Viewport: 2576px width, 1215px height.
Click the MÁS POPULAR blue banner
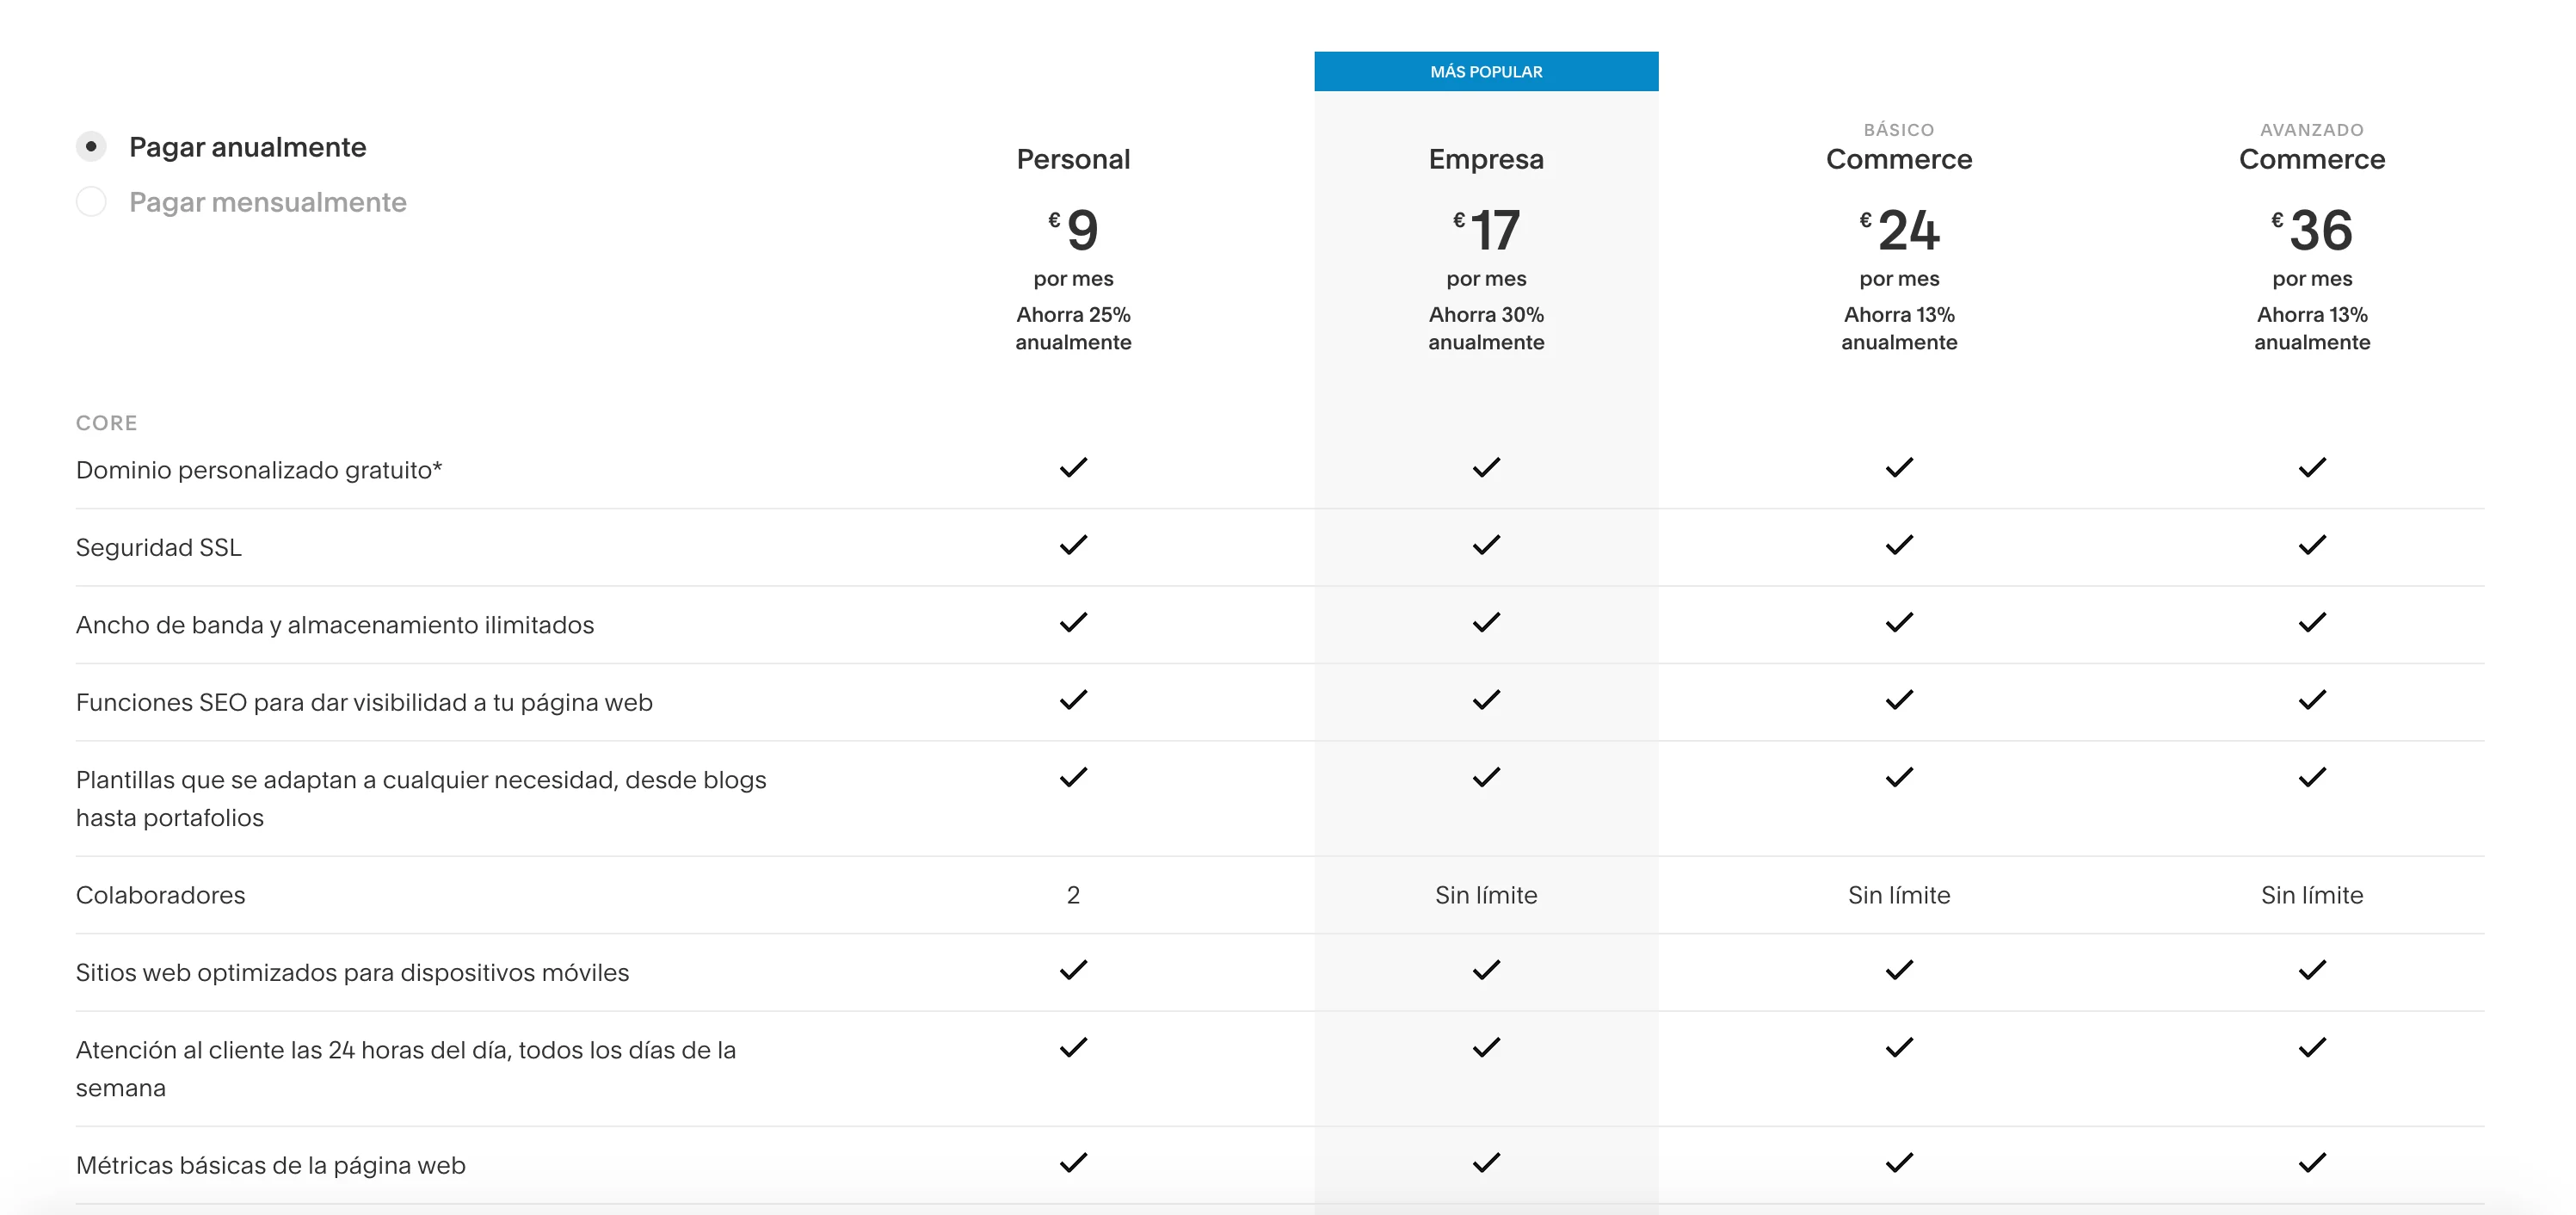[x=1485, y=72]
